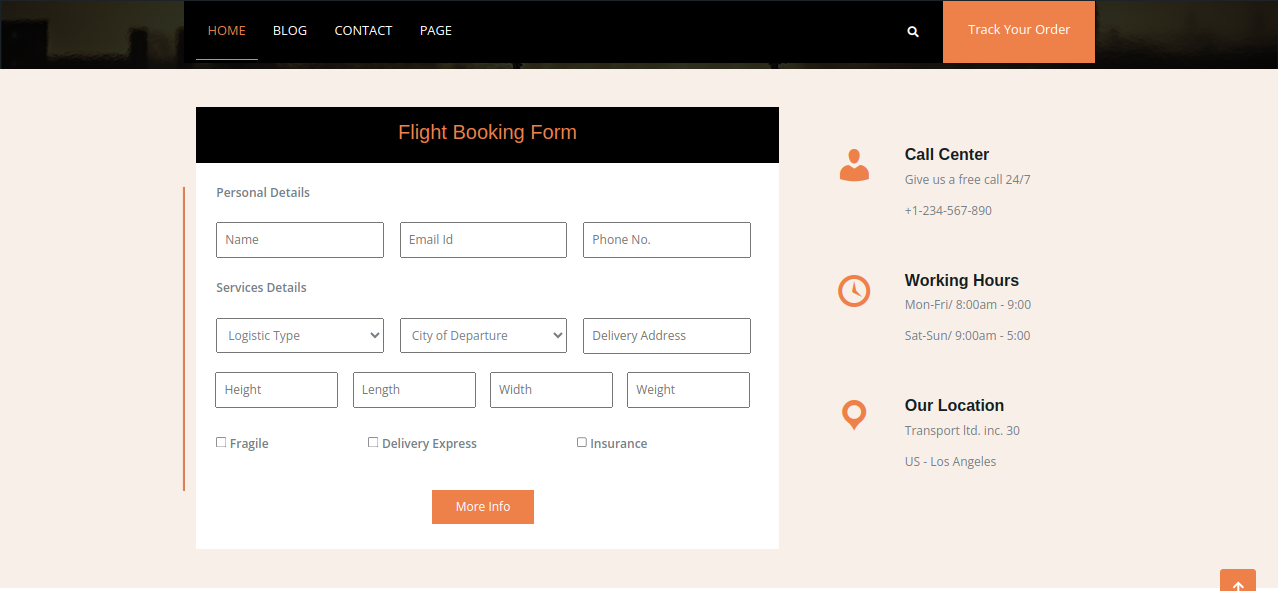Viewport: 1278px width, 591px height.
Task: Open the Logistic Type dropdown
Action: pos(300,336)
